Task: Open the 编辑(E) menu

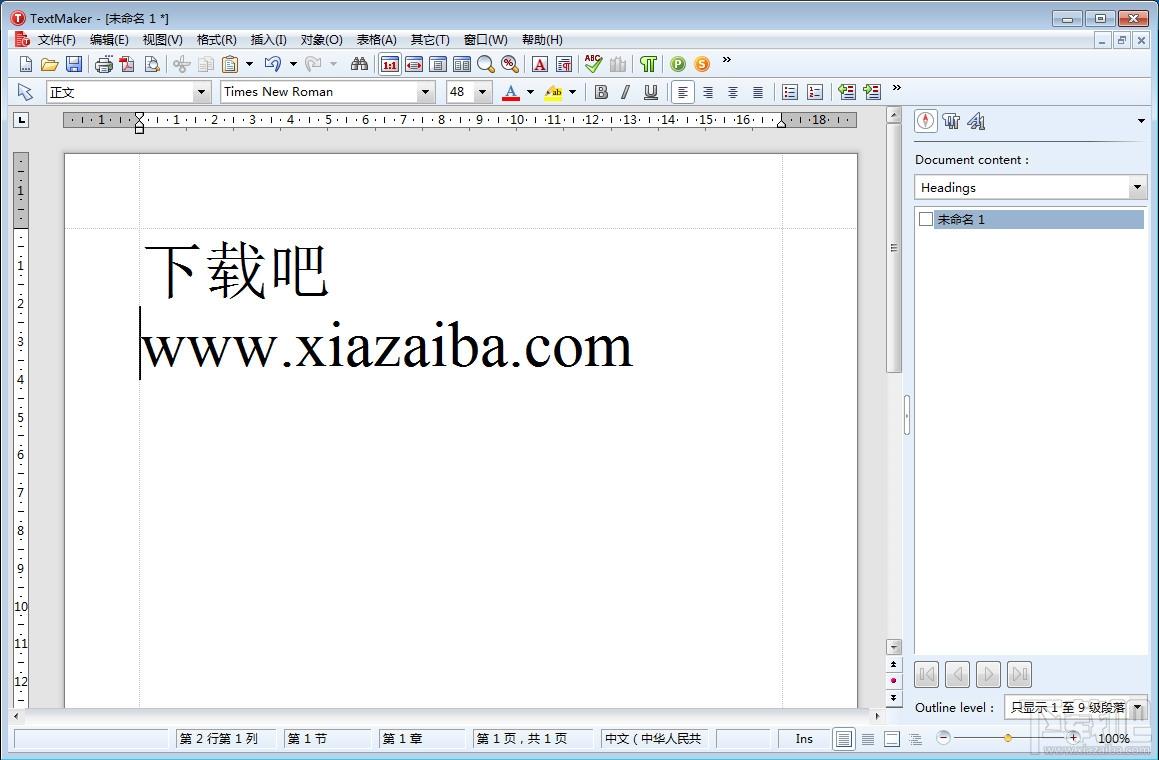Action: pyautogui.click(x=109, y=40)
